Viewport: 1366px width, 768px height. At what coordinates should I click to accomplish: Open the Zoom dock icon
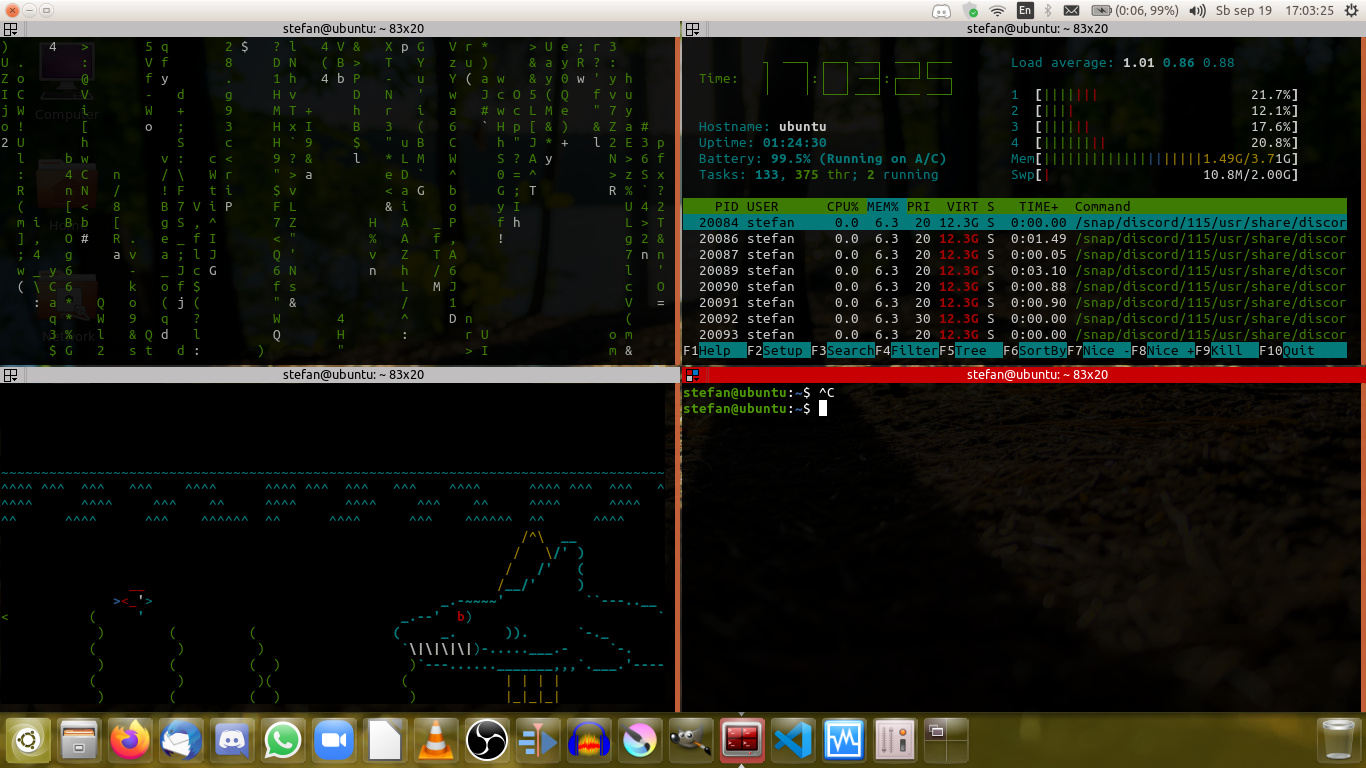[x=334, y=741]
